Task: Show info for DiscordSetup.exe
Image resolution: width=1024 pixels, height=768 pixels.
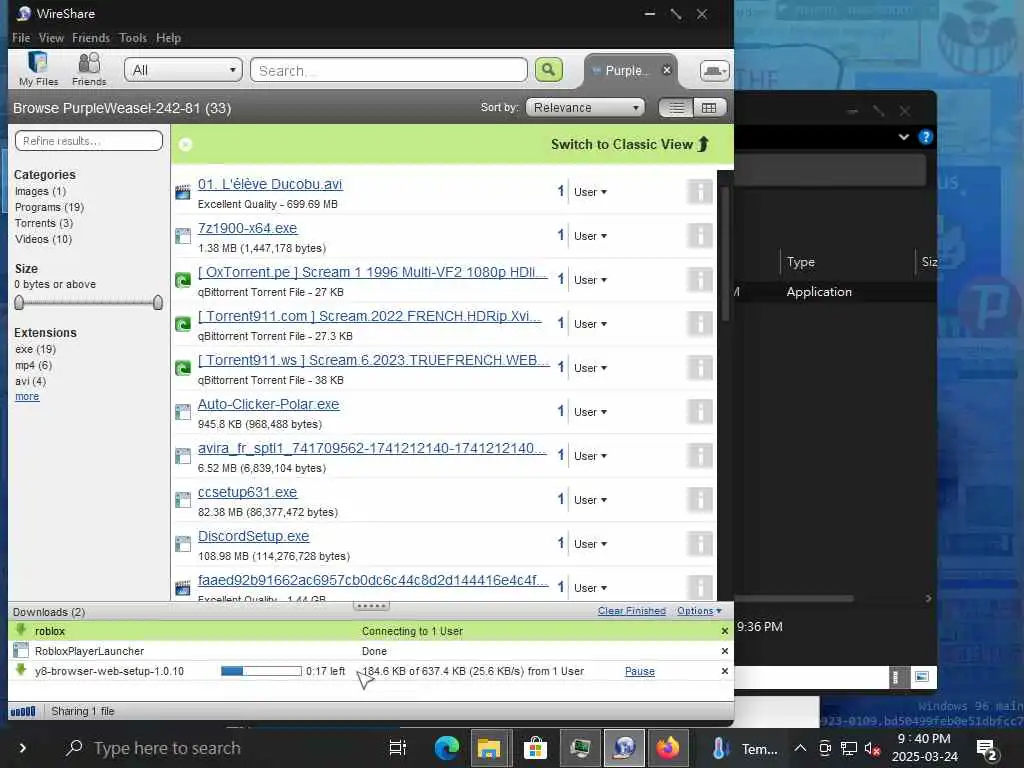Action: [700, 543]
